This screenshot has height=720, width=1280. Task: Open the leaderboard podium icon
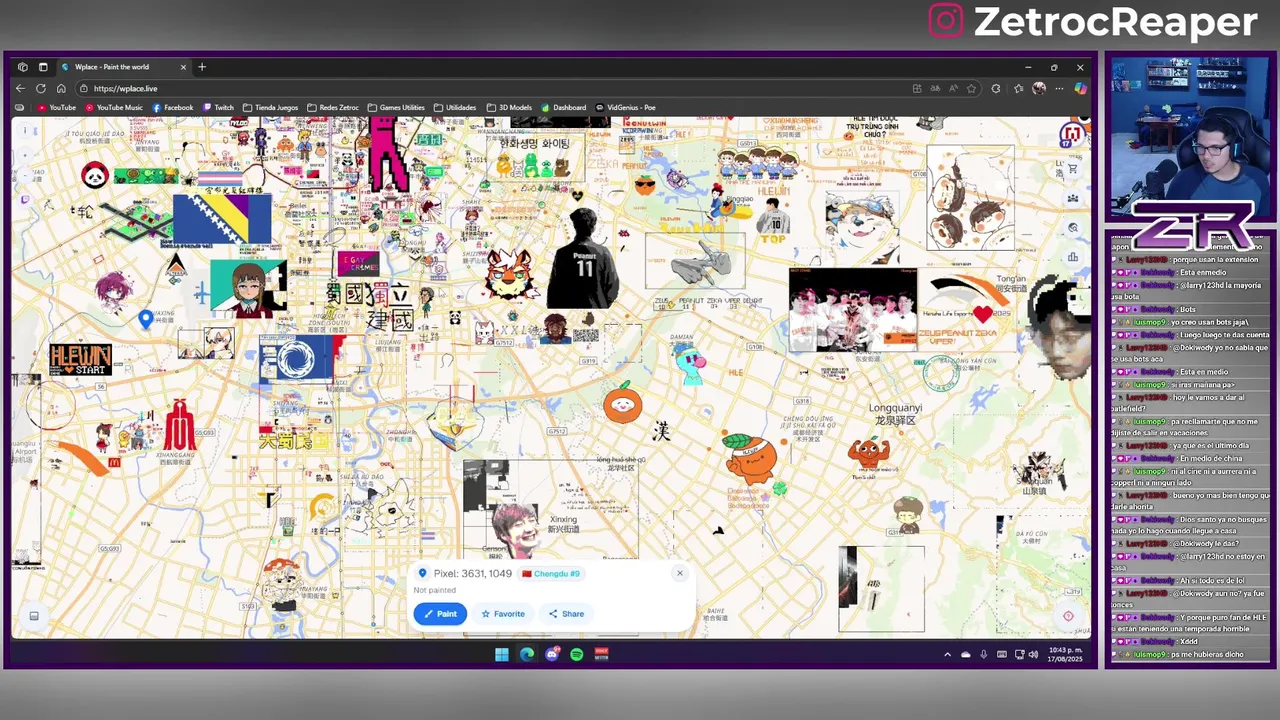[x=1072, y=257]
